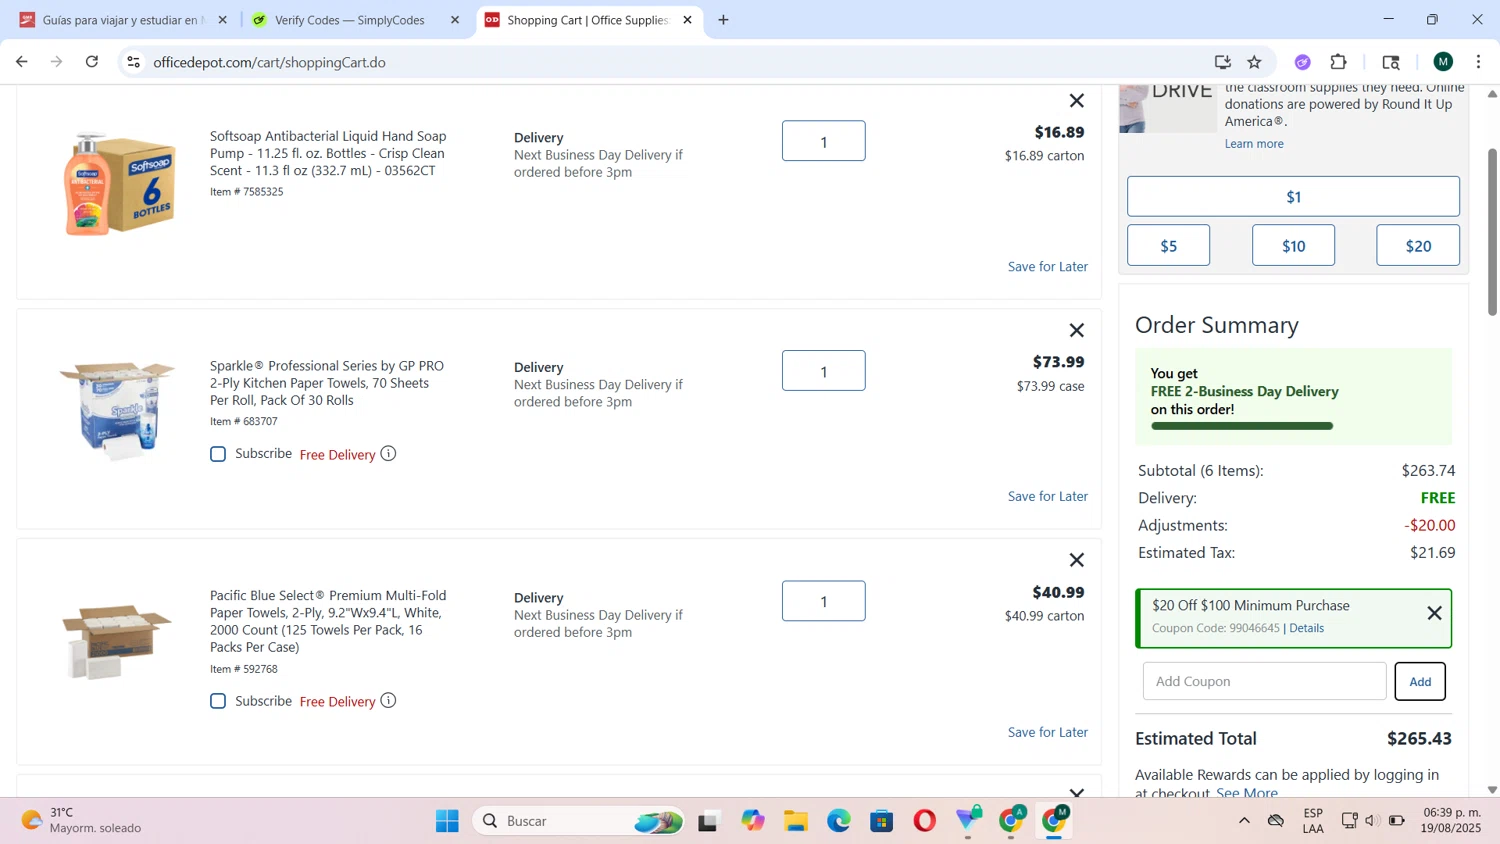Open the browser extensions puzzle icon
This screenshot has width=1500, height=844.
tap(1338, 62)
